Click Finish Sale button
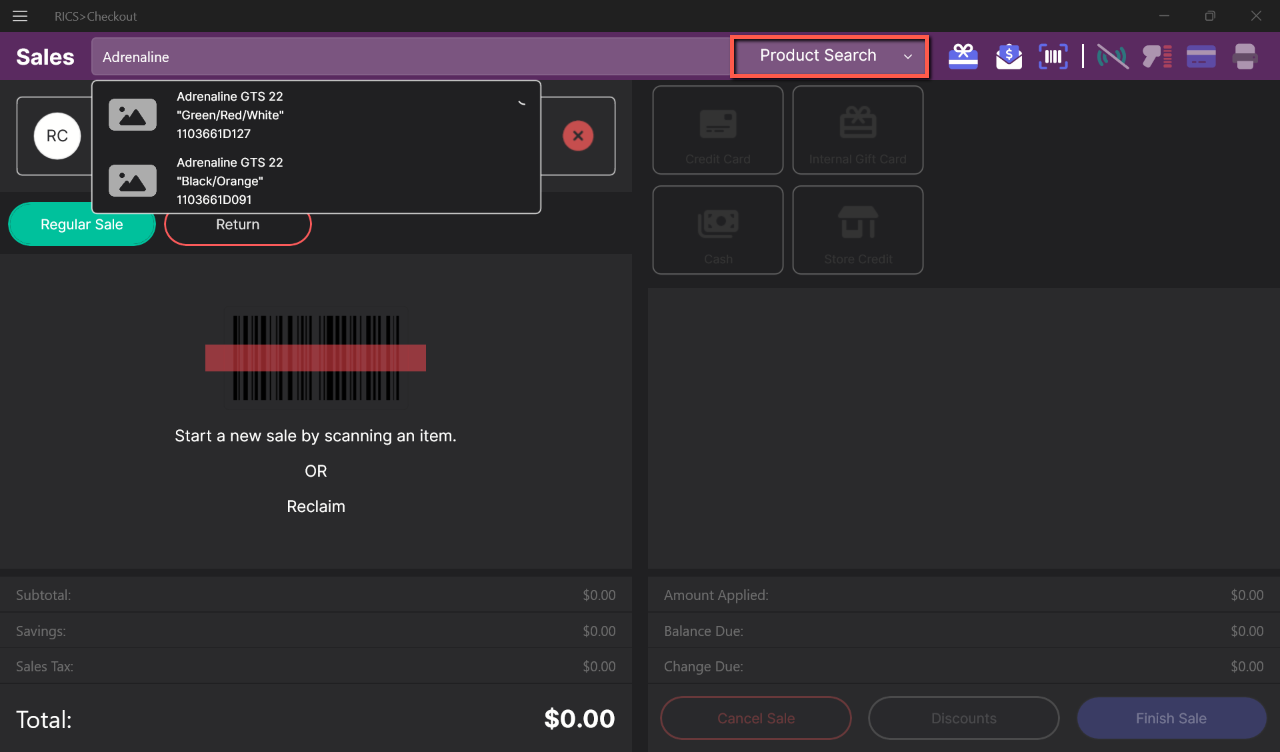The height and width of the screenshot is (752, 1280). [x=1171, y=718]
